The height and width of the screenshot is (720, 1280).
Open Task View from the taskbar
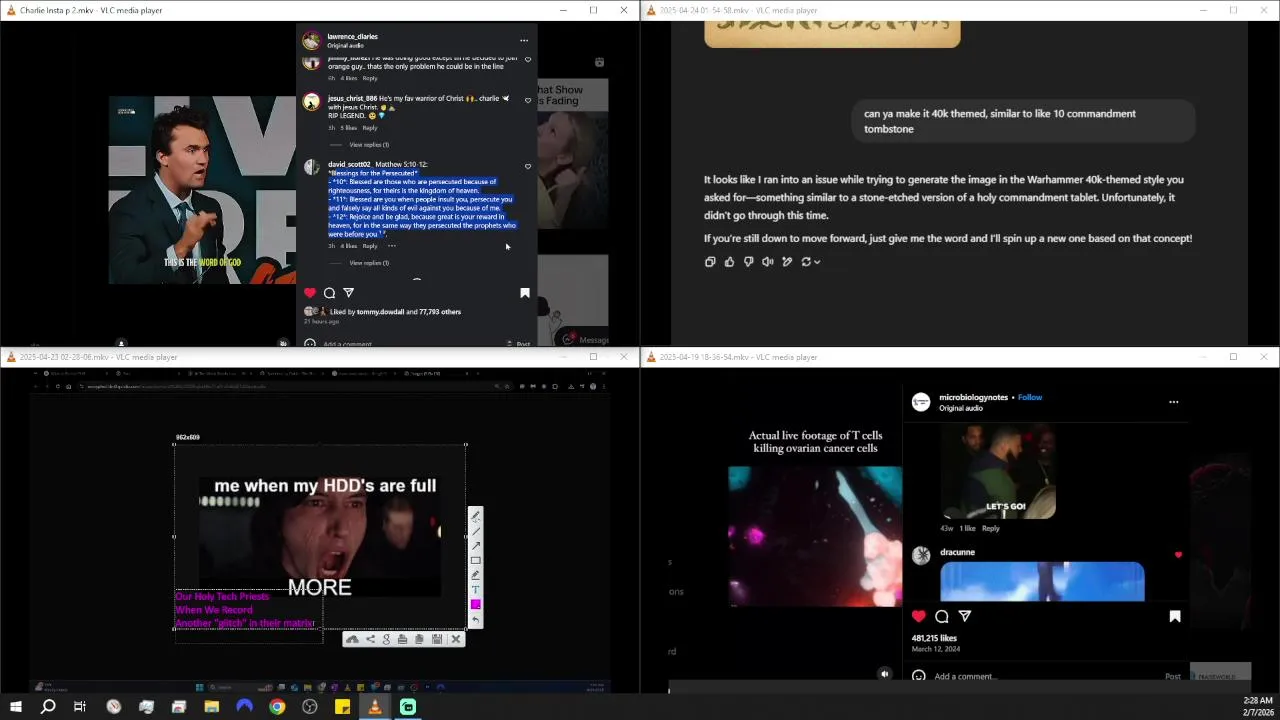pos(80,707)
